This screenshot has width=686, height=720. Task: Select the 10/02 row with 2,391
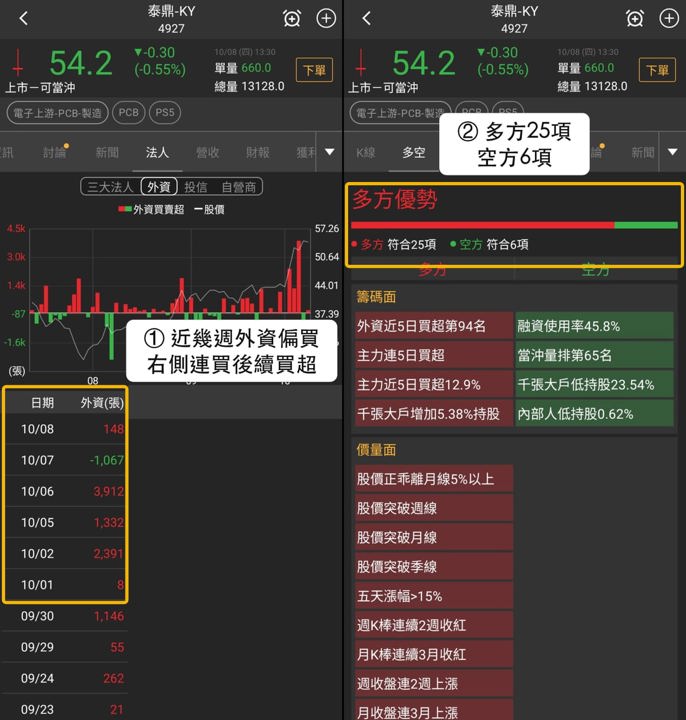65,554
